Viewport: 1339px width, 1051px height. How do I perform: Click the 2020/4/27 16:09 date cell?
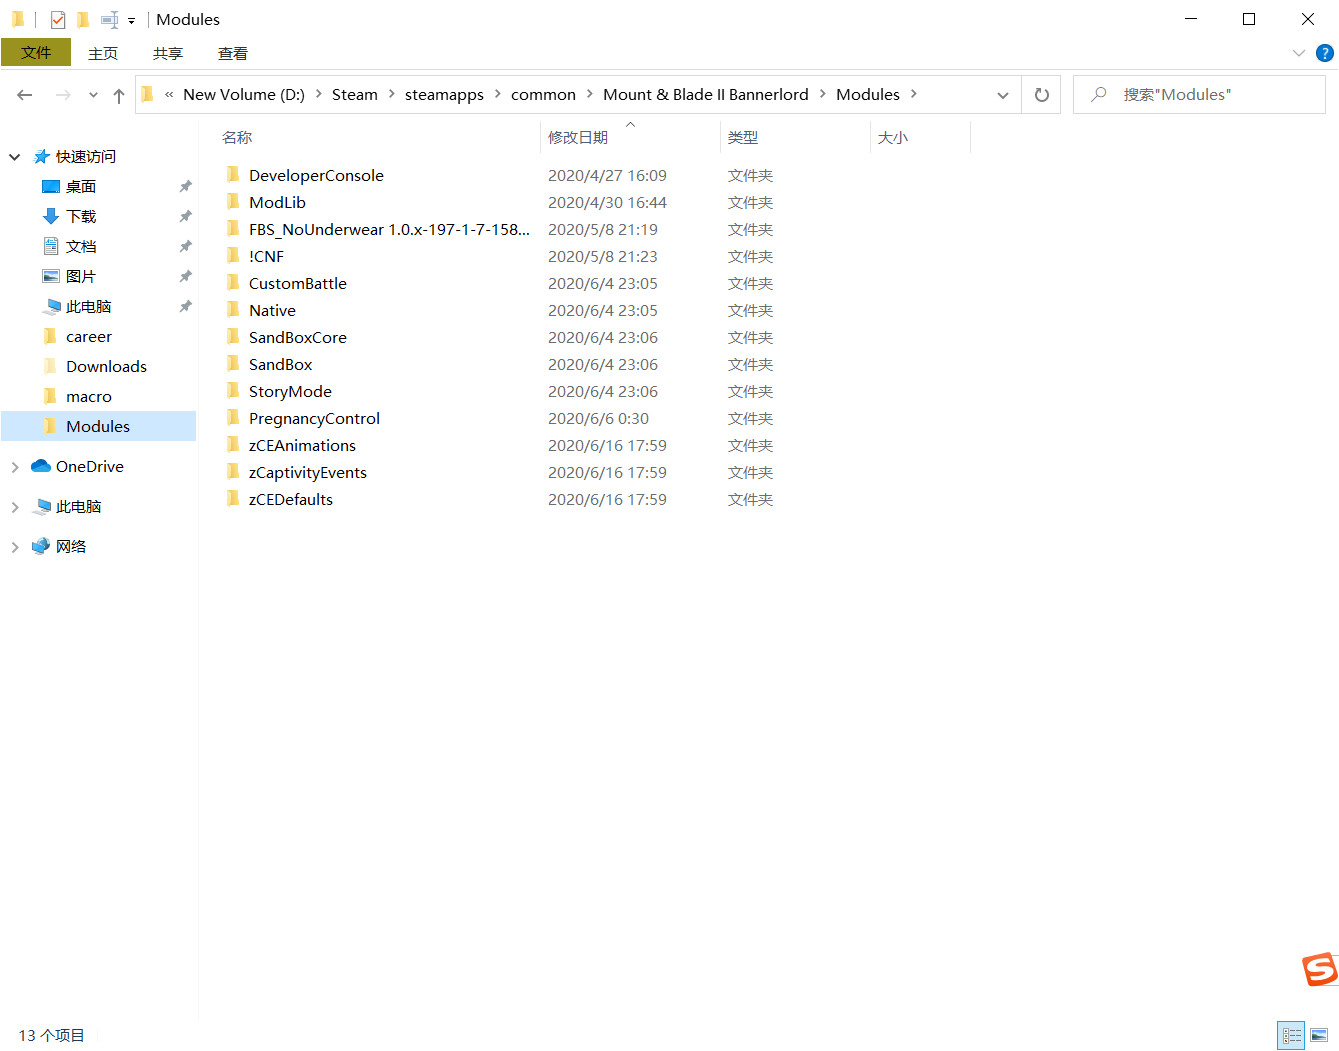(607, 176)
